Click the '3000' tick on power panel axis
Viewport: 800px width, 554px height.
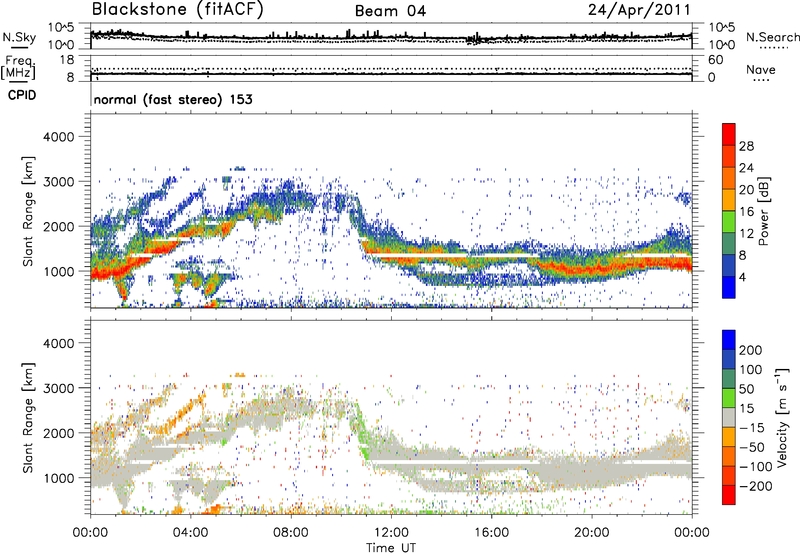[x=58, y=182]
